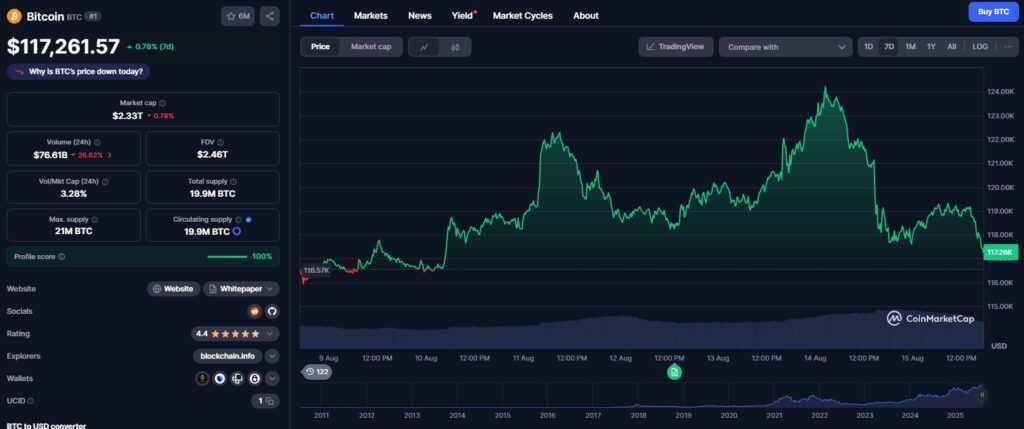Select the Price toggle option
Image resolution: width=1024 pixels, height=429 pixels.
coord(320,46)
